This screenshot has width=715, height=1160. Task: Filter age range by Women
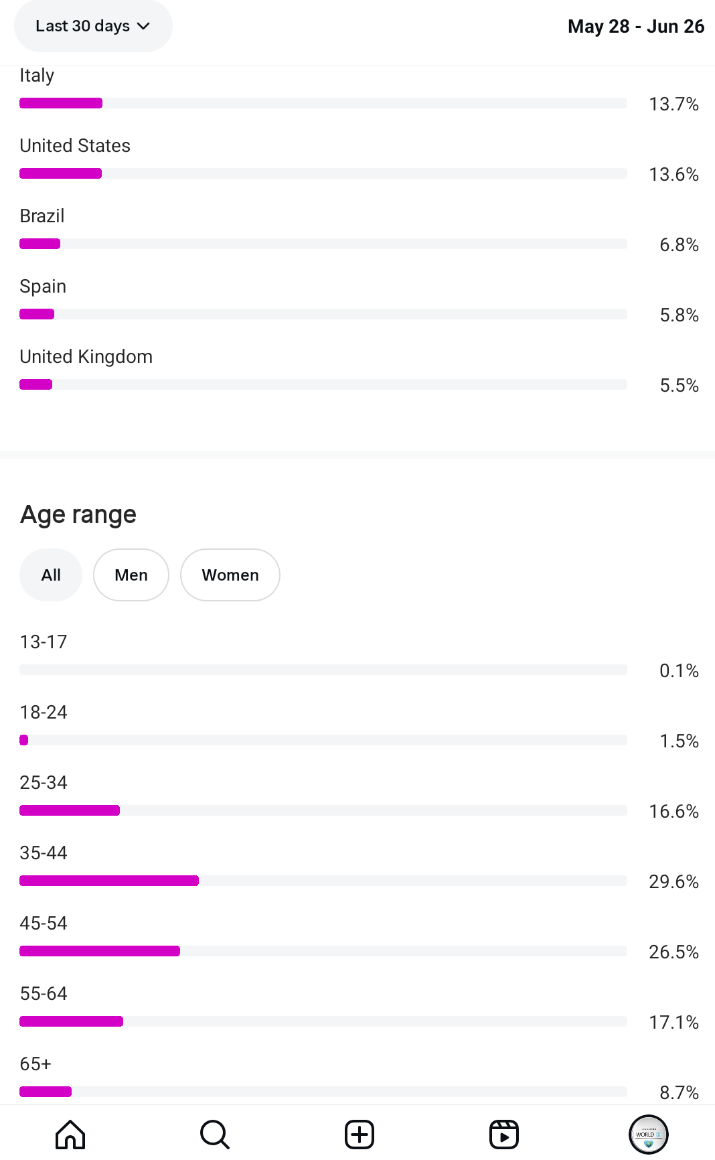tap(230, 575)
